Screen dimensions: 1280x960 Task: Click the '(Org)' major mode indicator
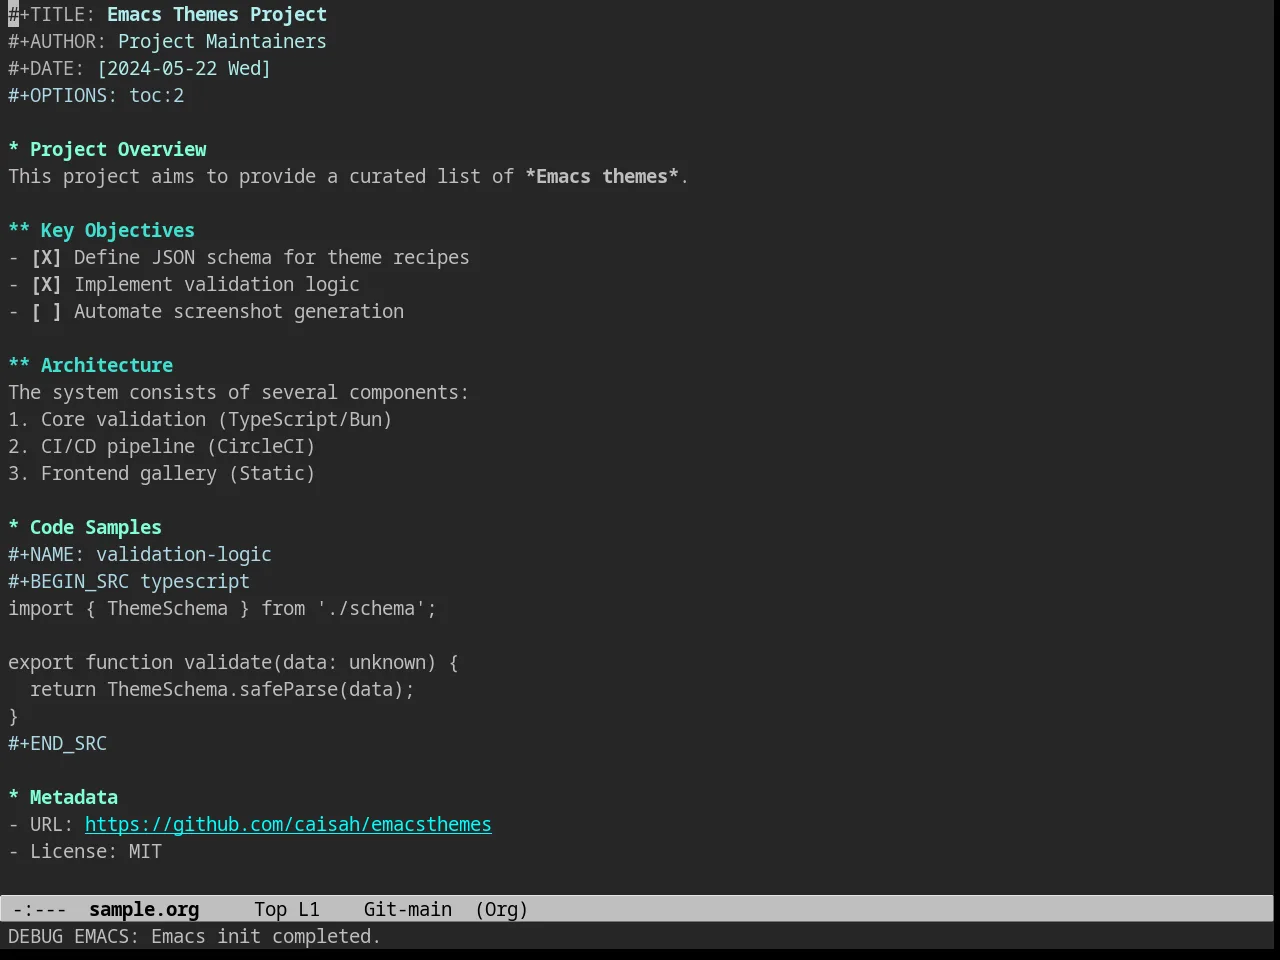coord(501,910)
